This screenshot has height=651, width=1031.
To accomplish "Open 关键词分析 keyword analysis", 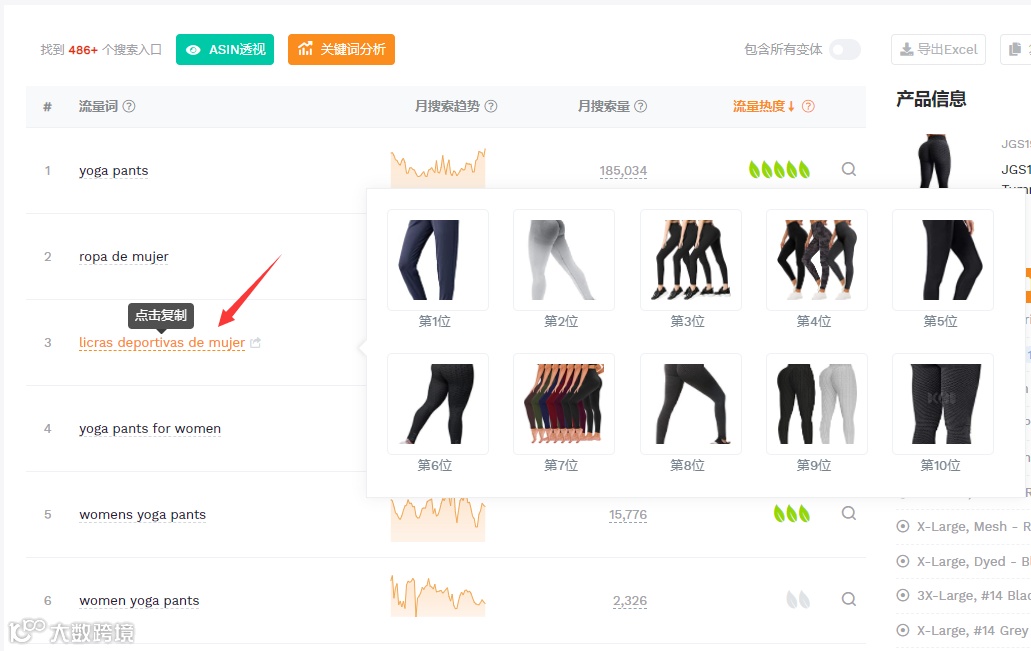I will pos(341,49).
